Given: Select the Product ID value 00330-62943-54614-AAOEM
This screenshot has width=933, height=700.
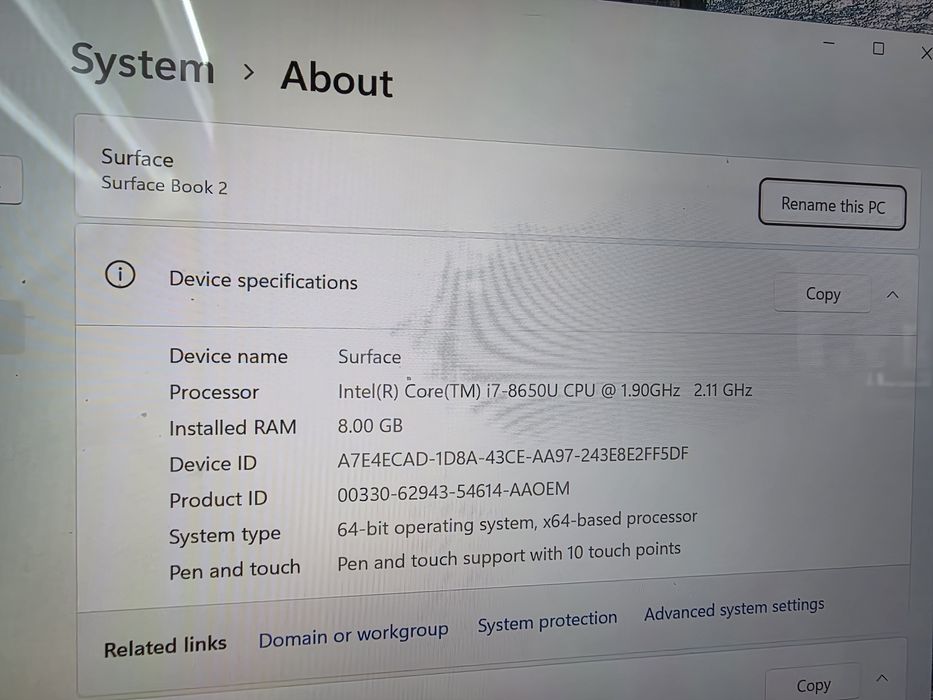Looking at the screenshot, I should pyautogui.click(x=453, y=492).
